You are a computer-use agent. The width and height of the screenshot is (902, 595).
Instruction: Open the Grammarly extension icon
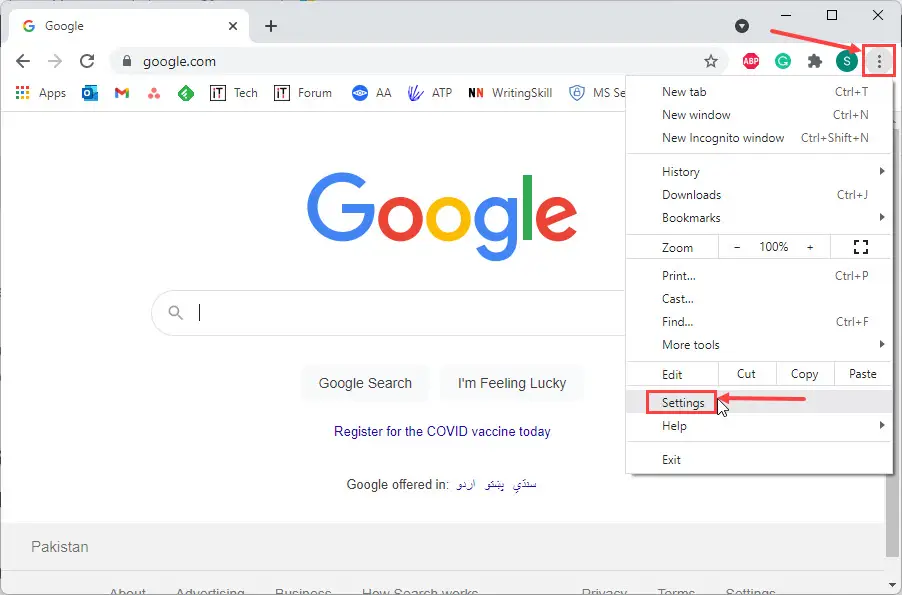tap(783, 61)
